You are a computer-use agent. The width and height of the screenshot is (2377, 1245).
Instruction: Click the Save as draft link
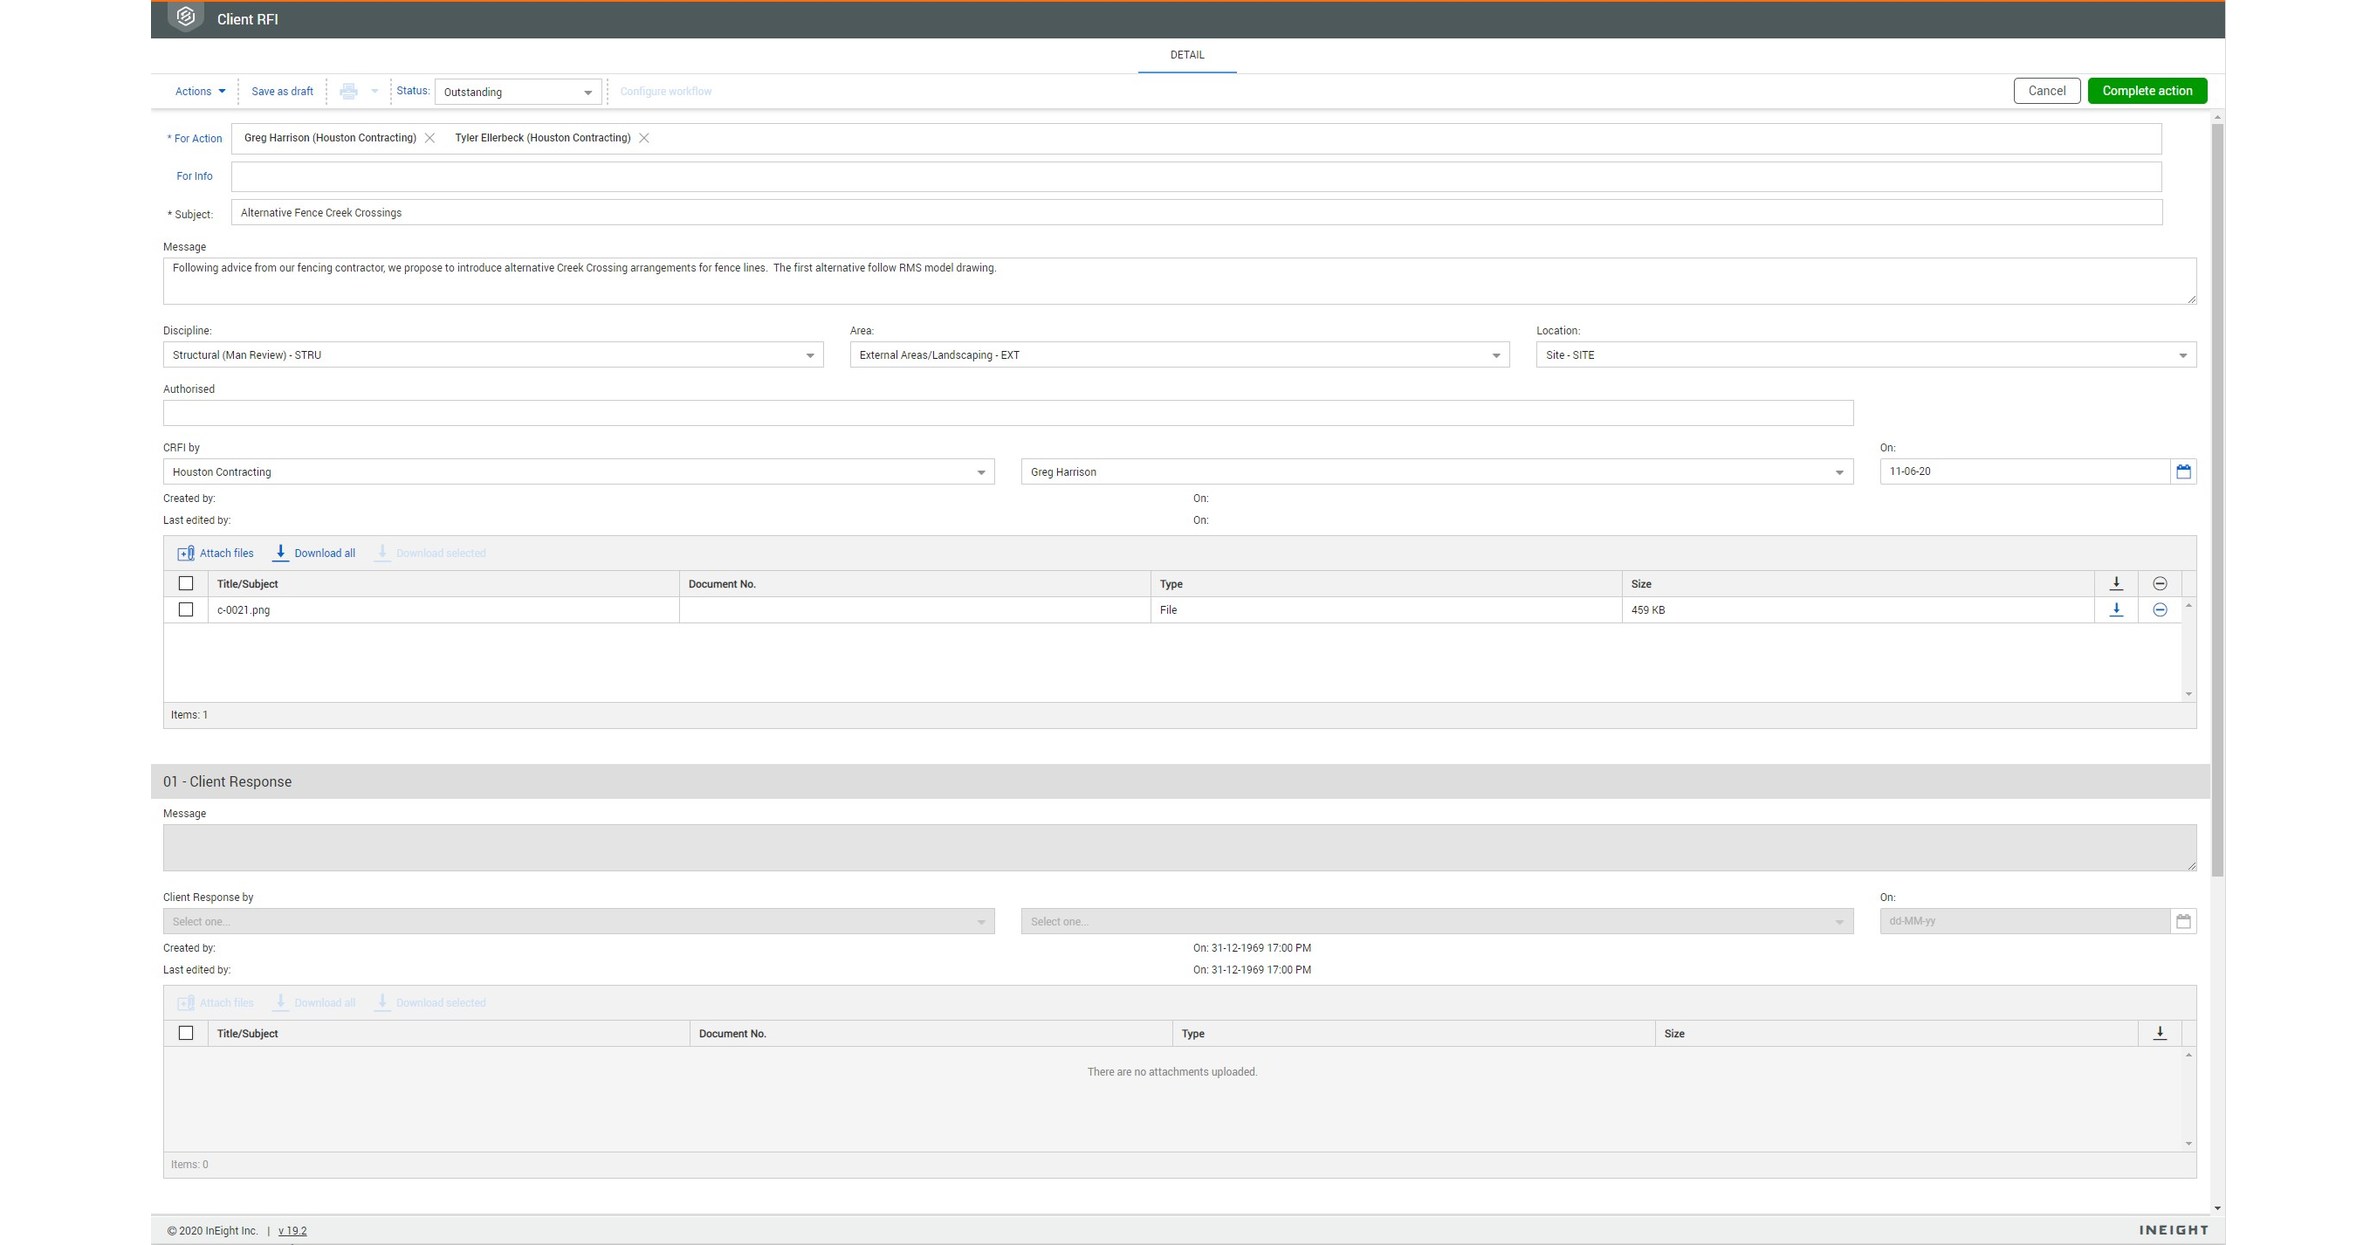click(x=282, y=91)
